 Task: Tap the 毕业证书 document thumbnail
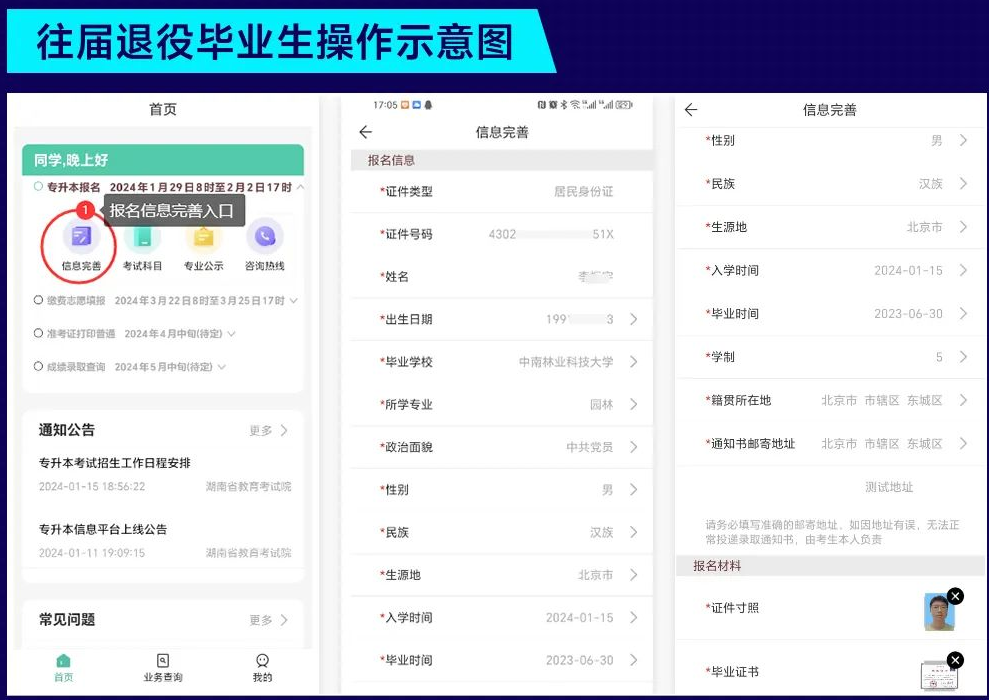click(x=938, y=676)
